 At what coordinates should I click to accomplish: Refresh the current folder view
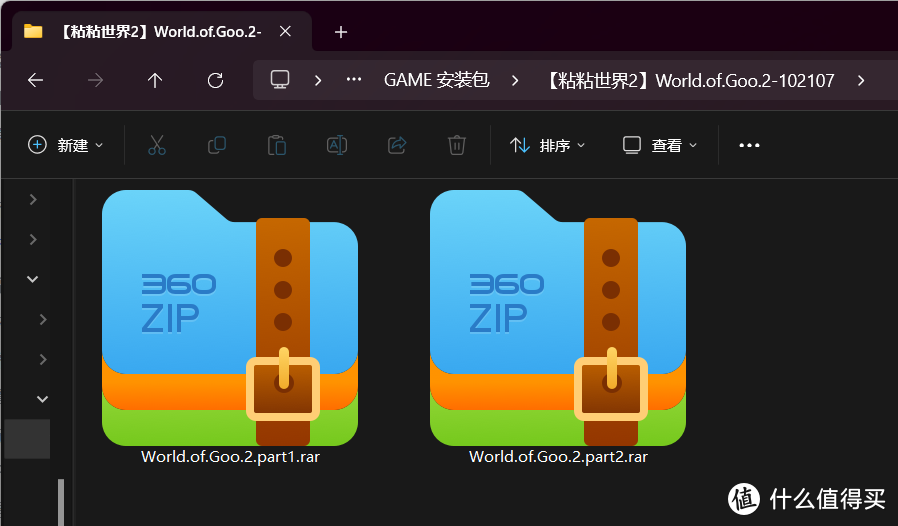pos(215,80)
